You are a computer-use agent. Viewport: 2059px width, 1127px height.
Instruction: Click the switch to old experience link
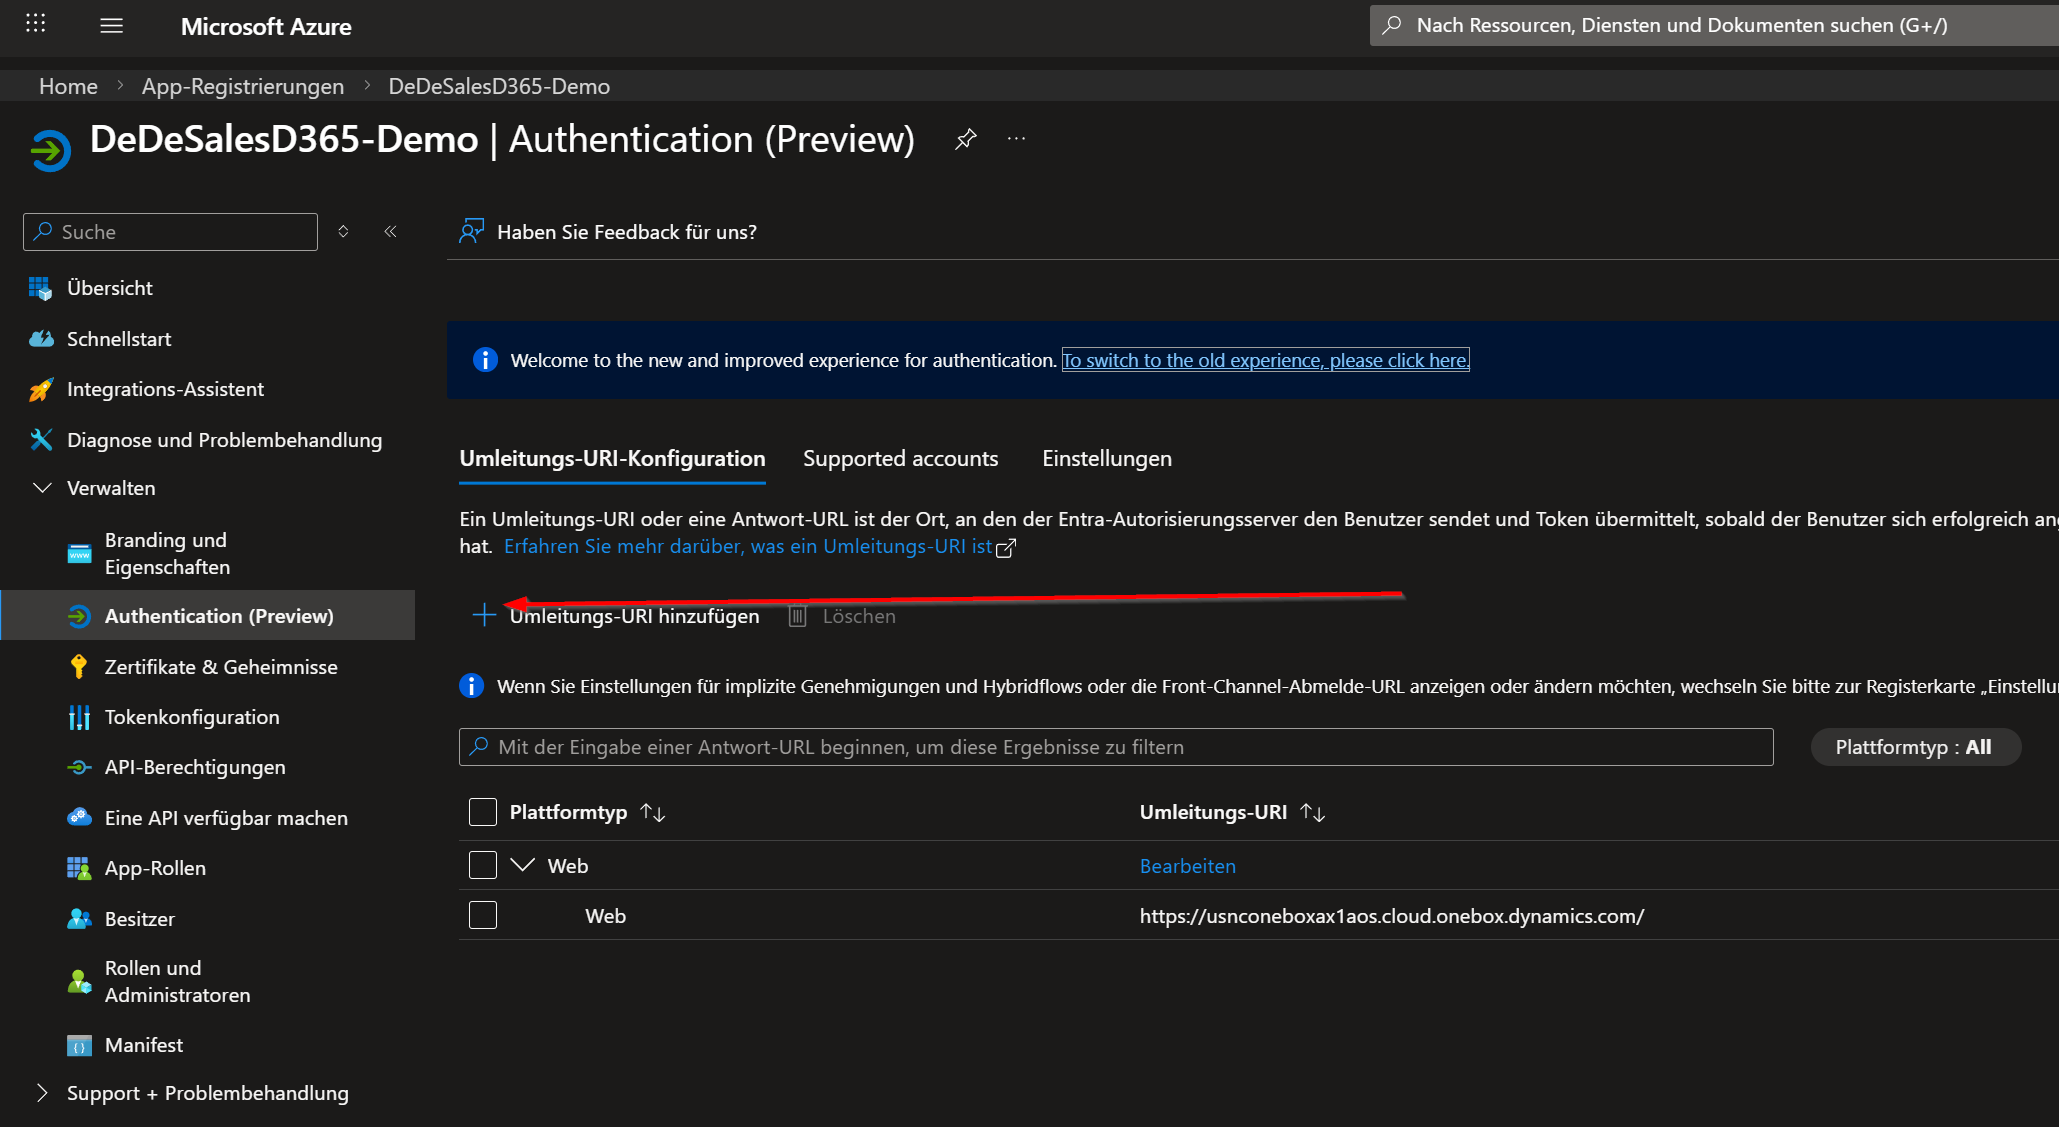coord(1266,360)
